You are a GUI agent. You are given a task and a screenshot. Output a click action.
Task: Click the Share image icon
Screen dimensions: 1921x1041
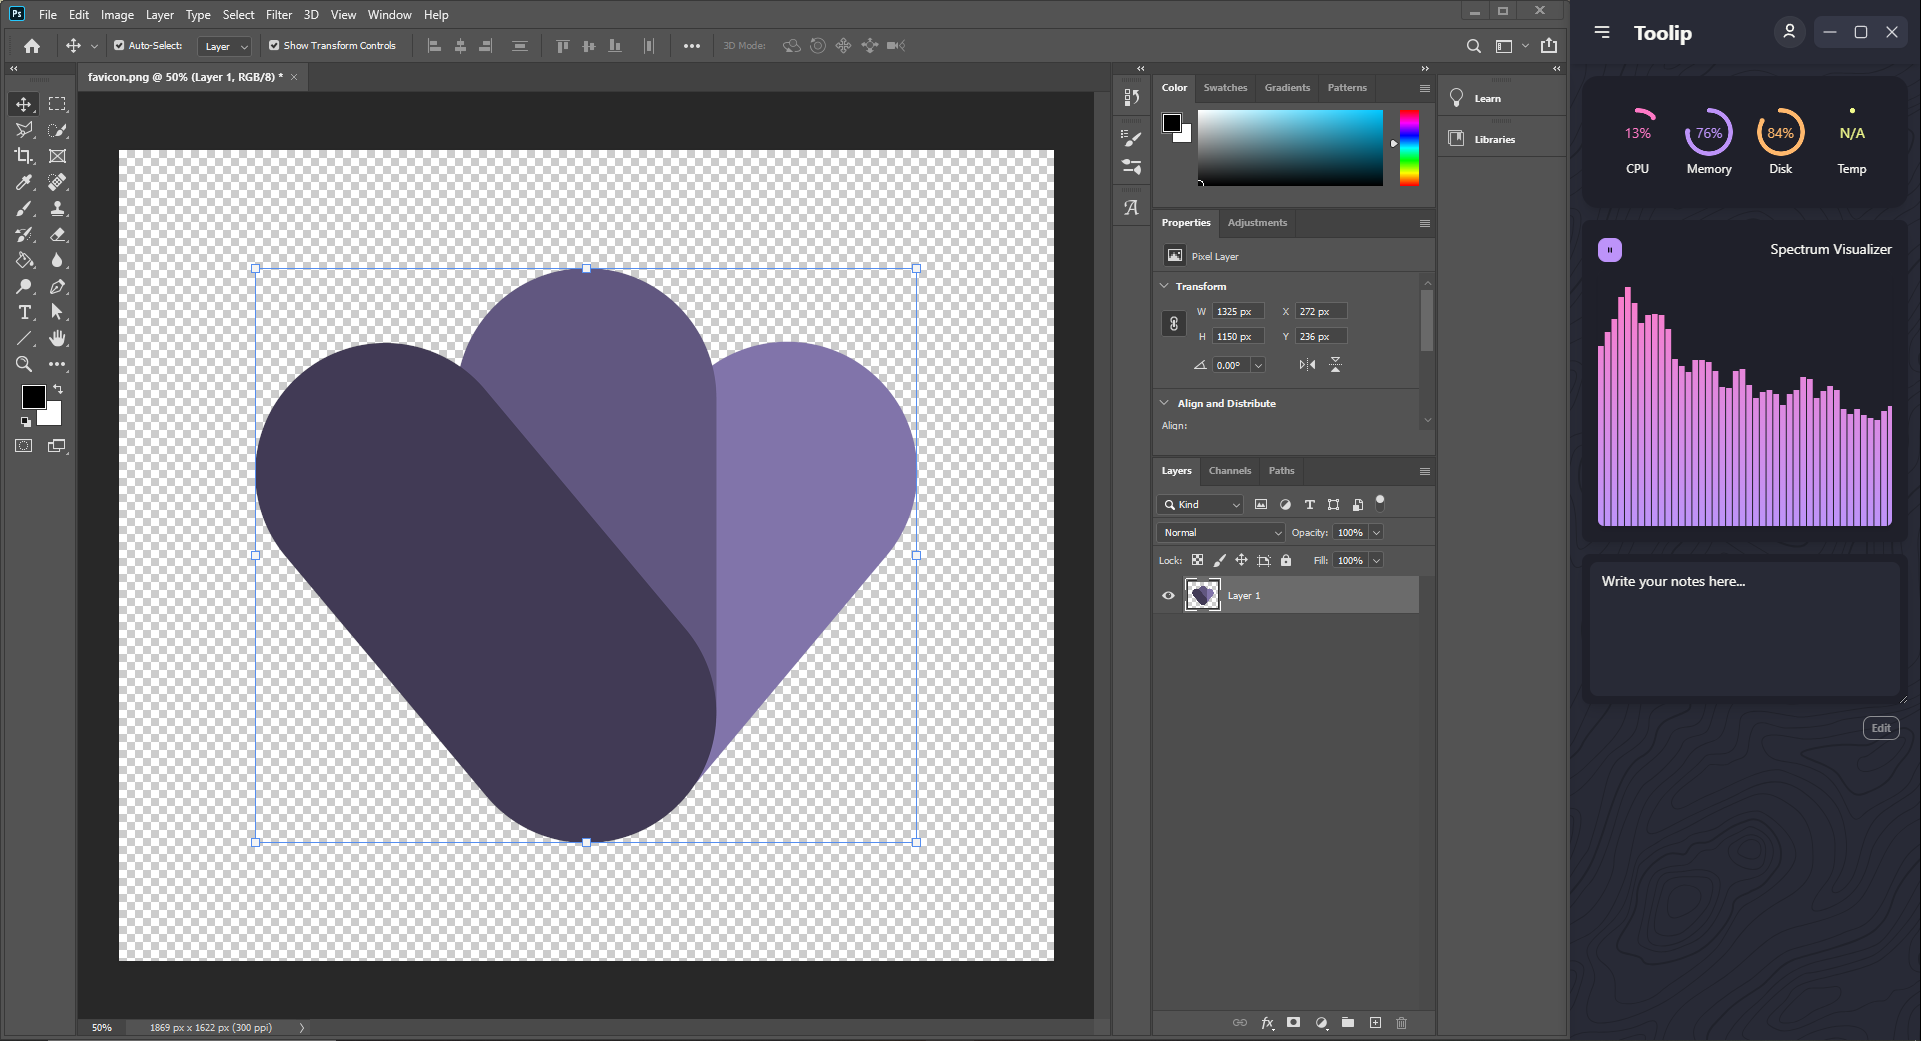[x=1549, y=46]
